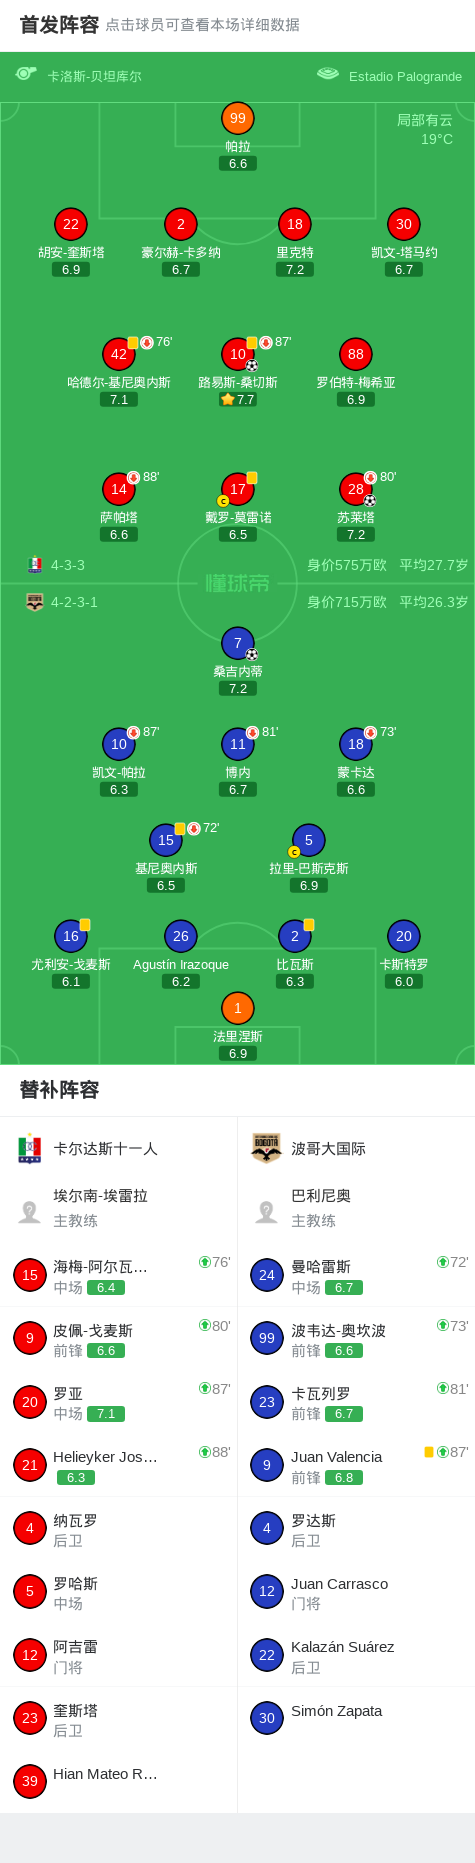Open goalkeeper number 99 帕拉 details

point(238,118)
